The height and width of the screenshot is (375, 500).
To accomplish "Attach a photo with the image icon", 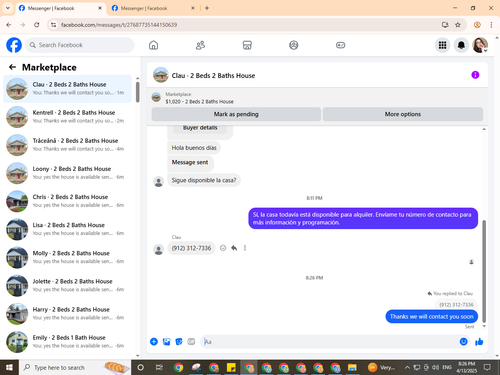I will point(166,342).
